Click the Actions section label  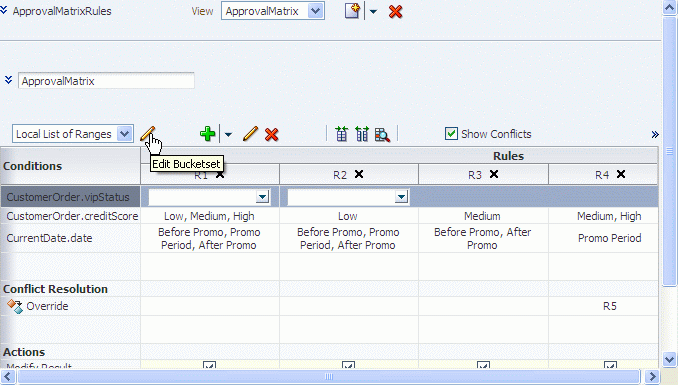24,352
